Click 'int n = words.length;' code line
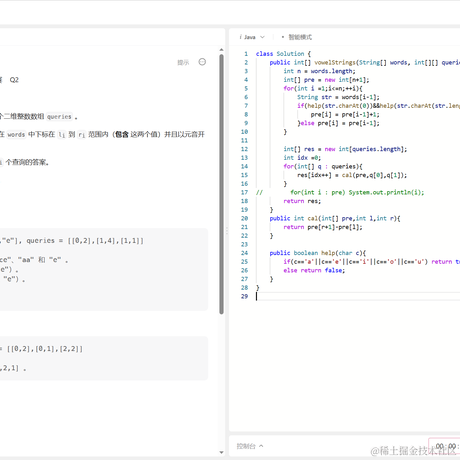The height and width of the screenshot is (460, 460). coord(319,71)
